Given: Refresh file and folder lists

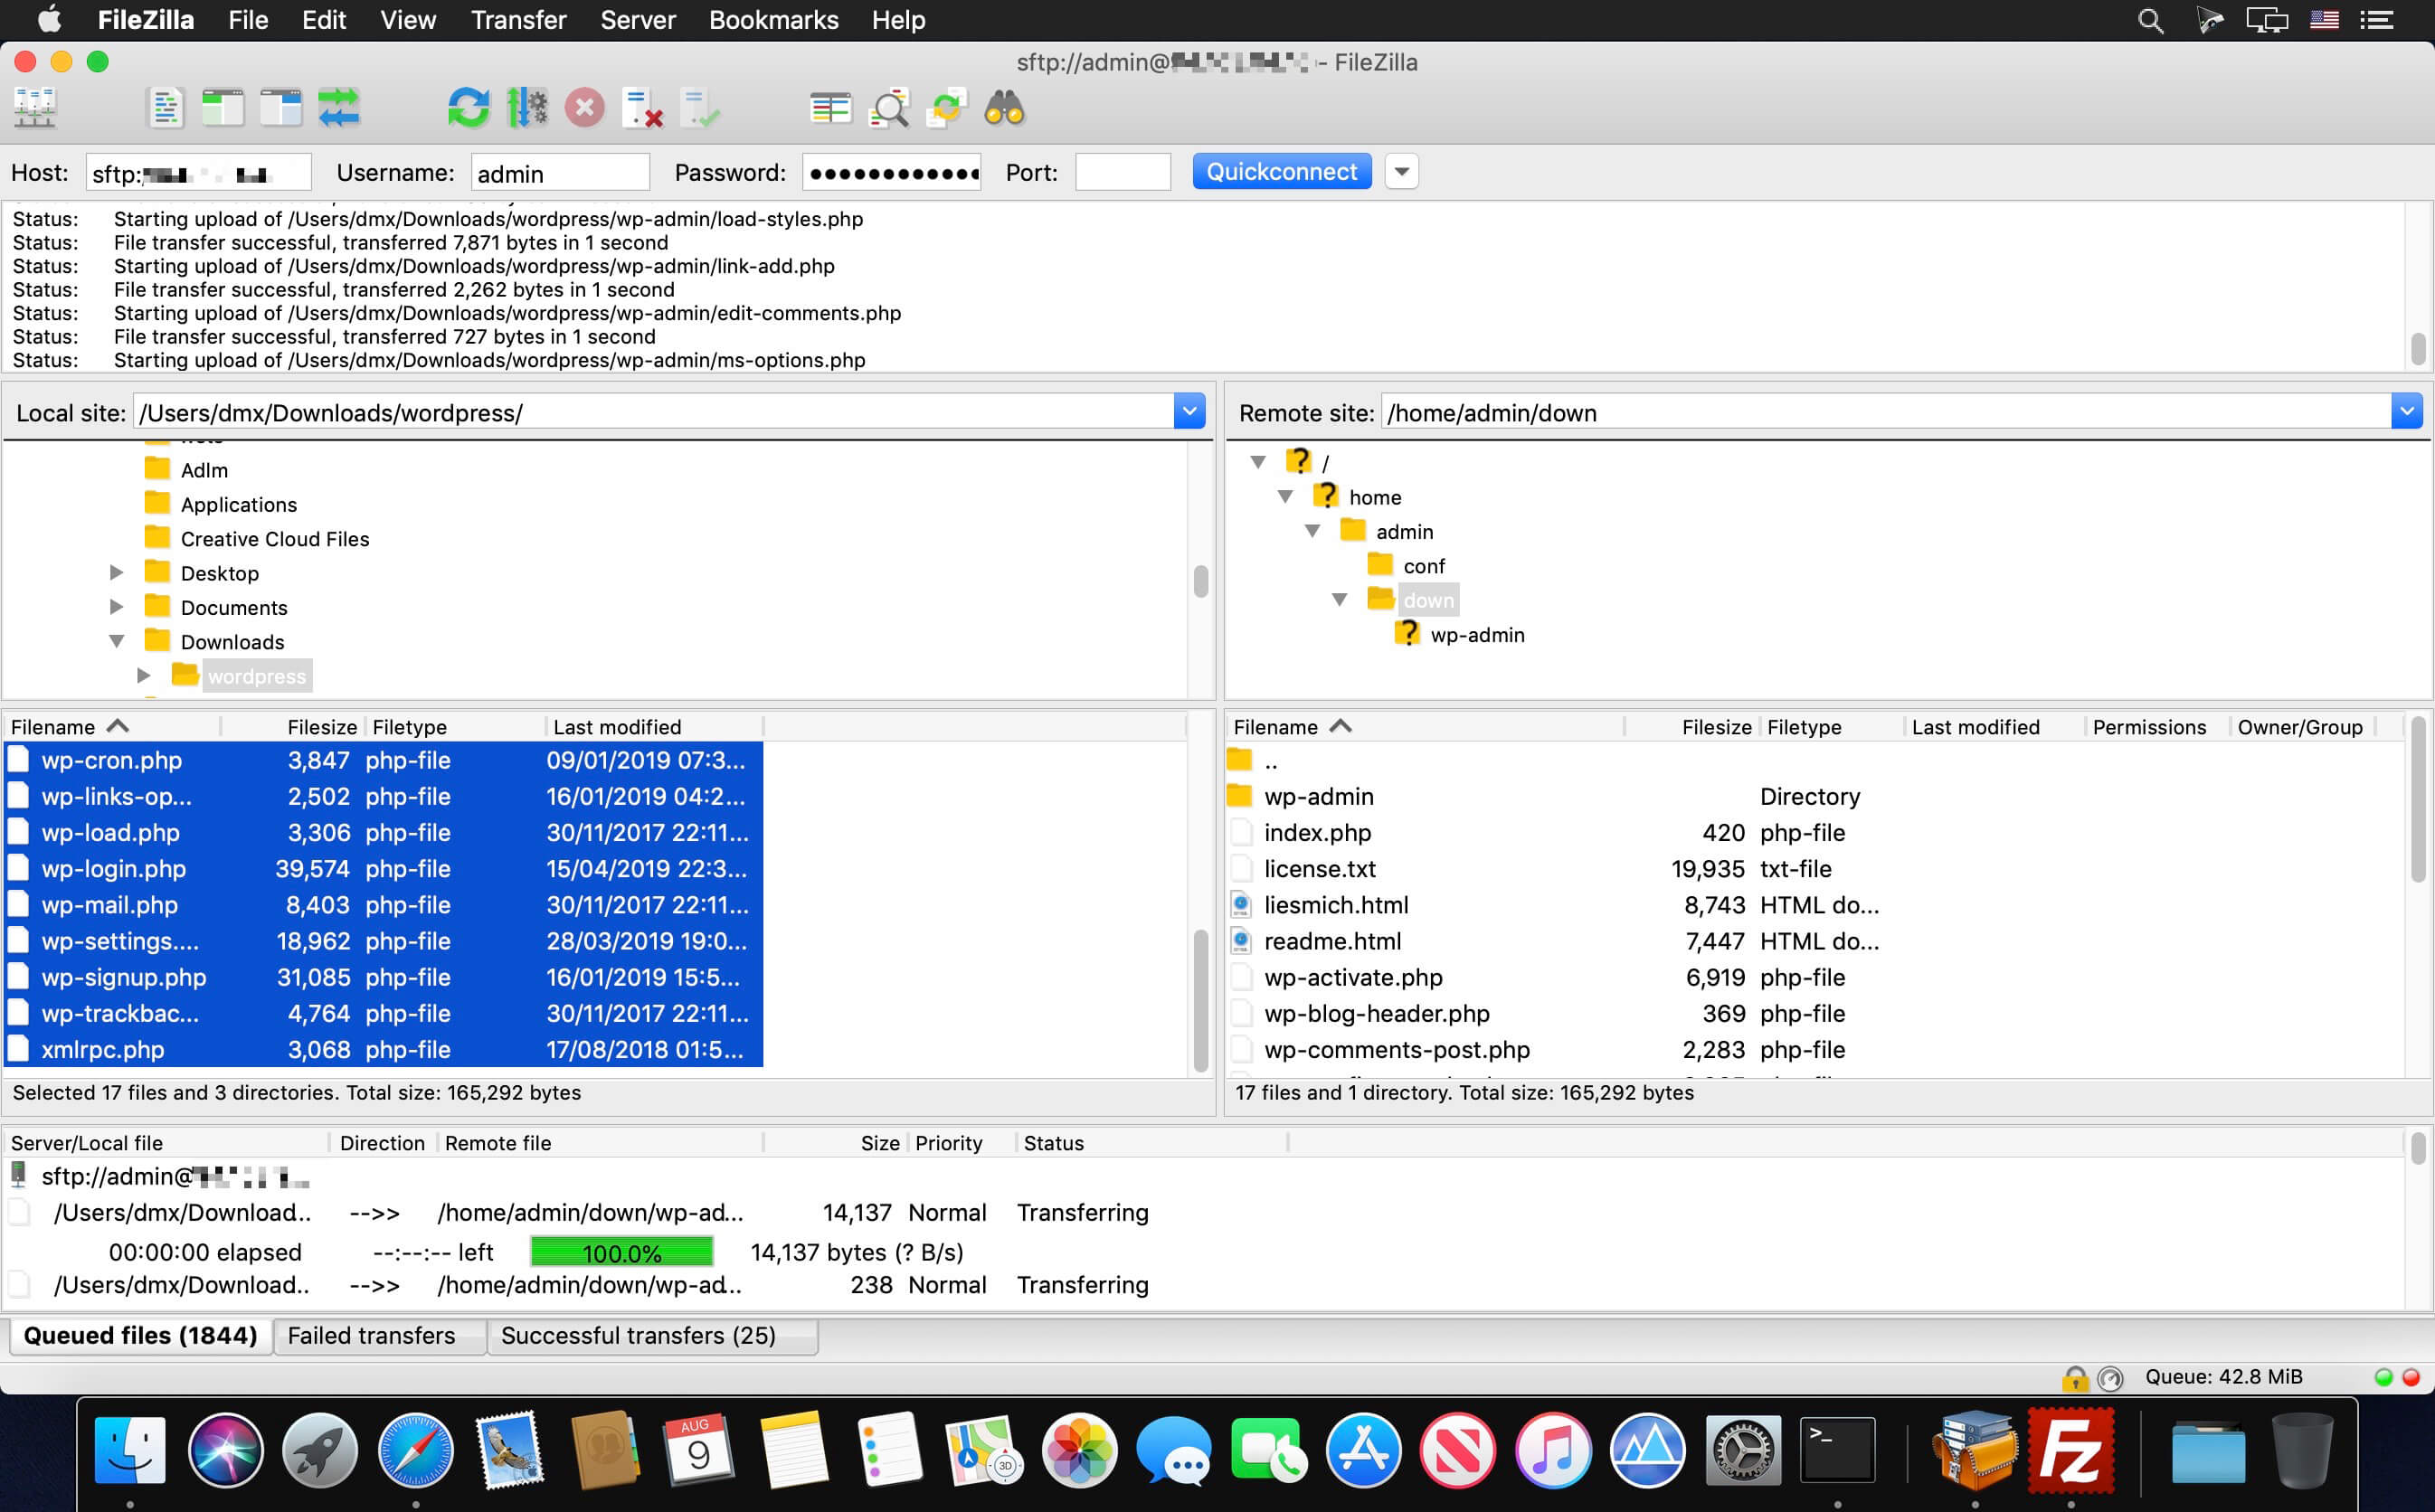Looking at the screenshot, I should click(468, 108).
